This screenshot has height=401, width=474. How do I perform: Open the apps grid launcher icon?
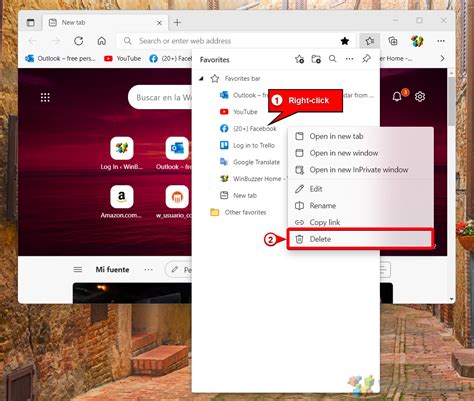[x=45, y=97]
